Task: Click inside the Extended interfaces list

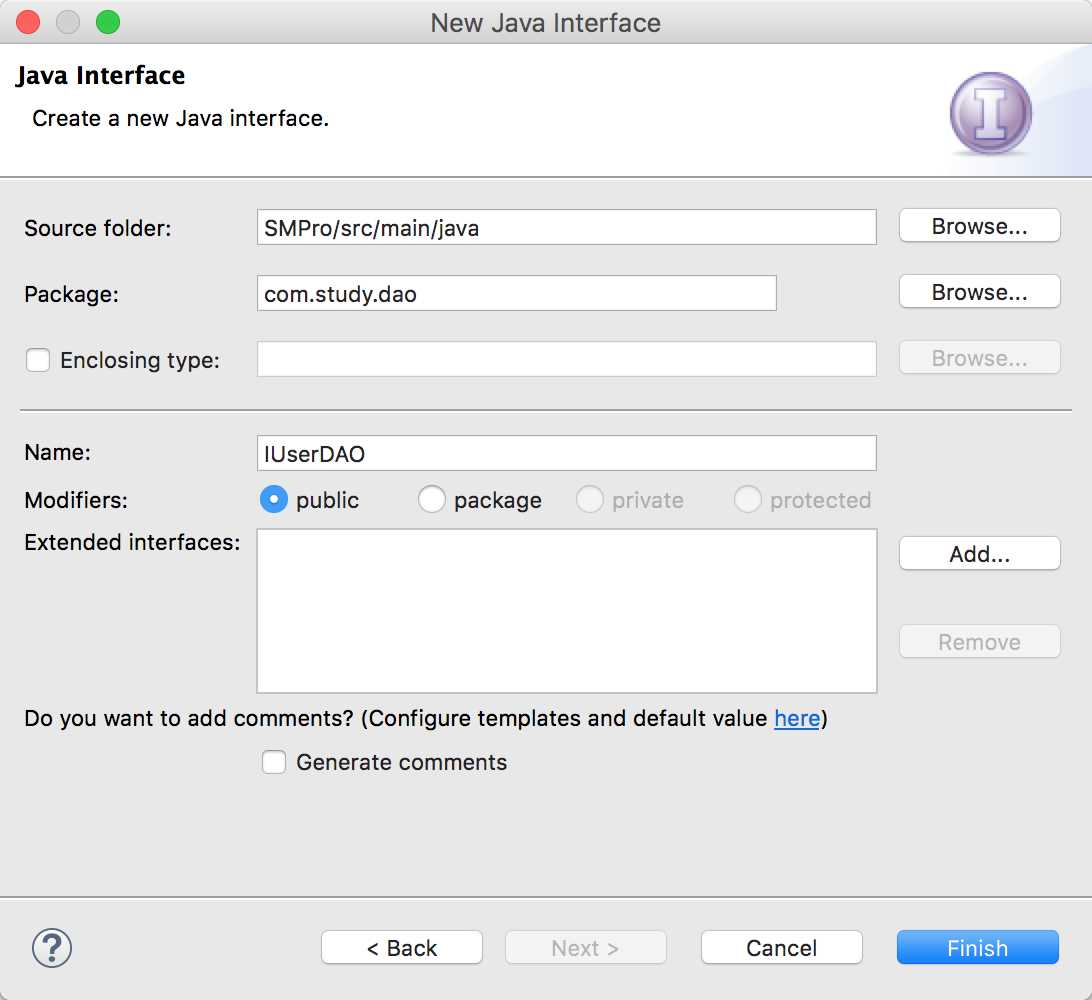Action: (566, 611)
